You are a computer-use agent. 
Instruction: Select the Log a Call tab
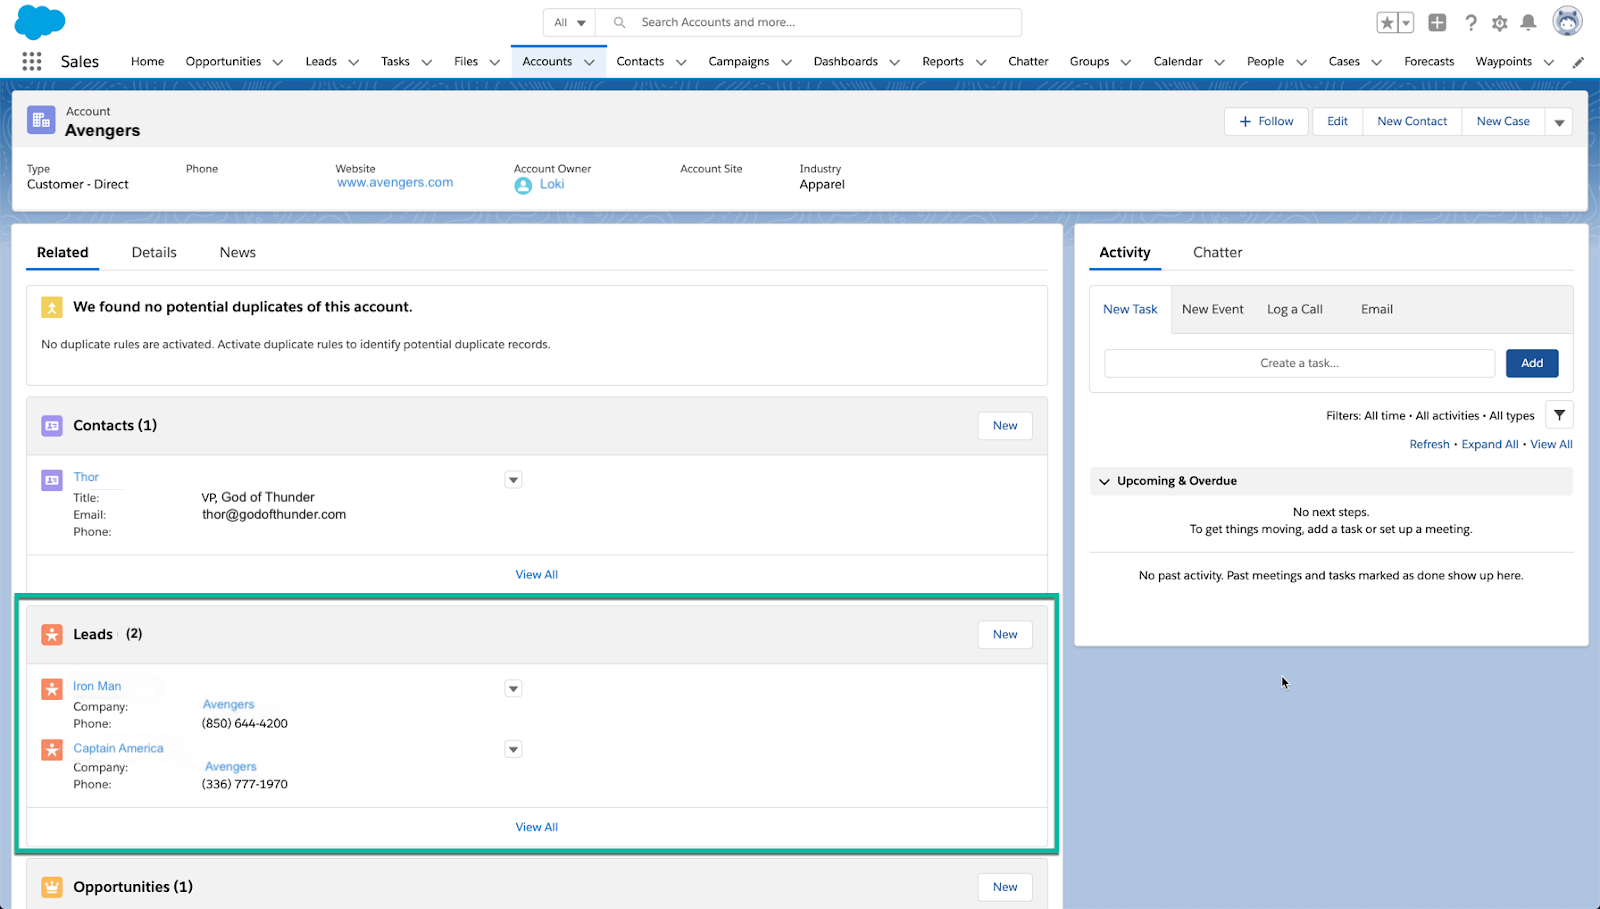point(1294,309)
